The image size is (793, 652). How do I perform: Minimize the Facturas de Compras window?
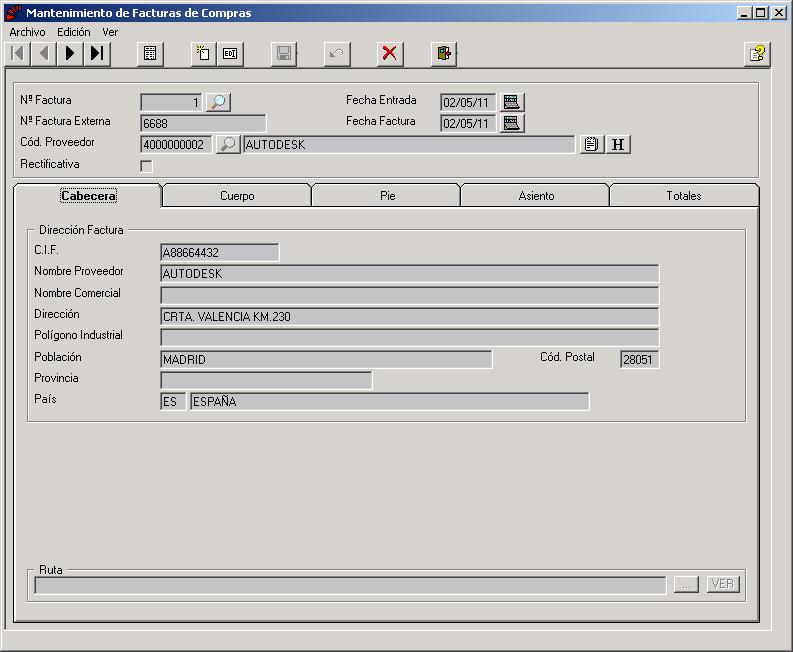point(743,13)
